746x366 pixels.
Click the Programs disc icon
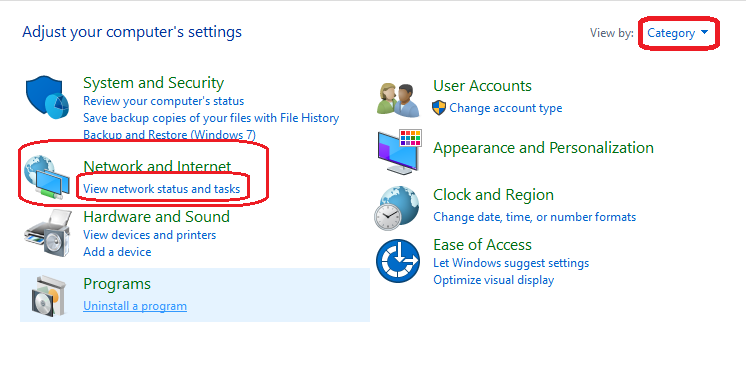tap(48, 294)
